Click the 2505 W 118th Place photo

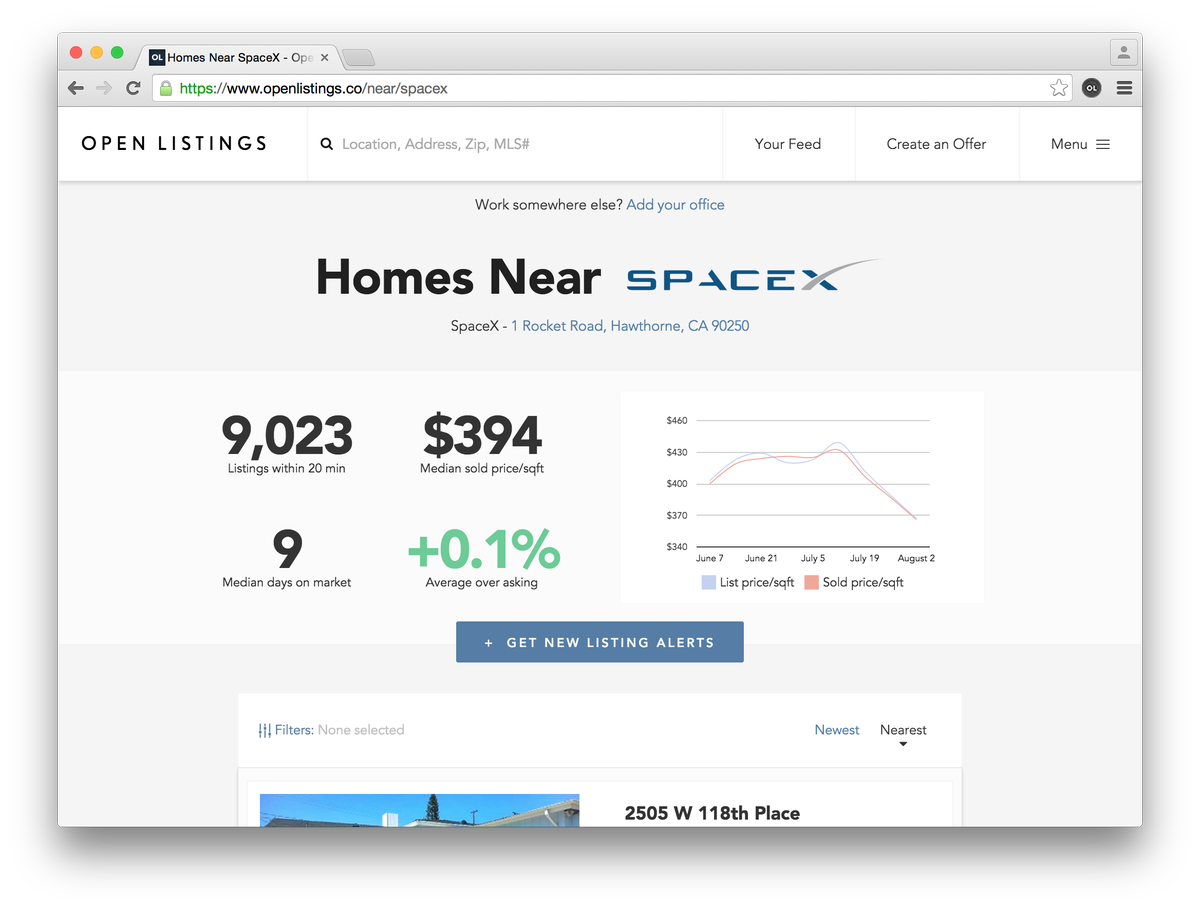(419, 810)
